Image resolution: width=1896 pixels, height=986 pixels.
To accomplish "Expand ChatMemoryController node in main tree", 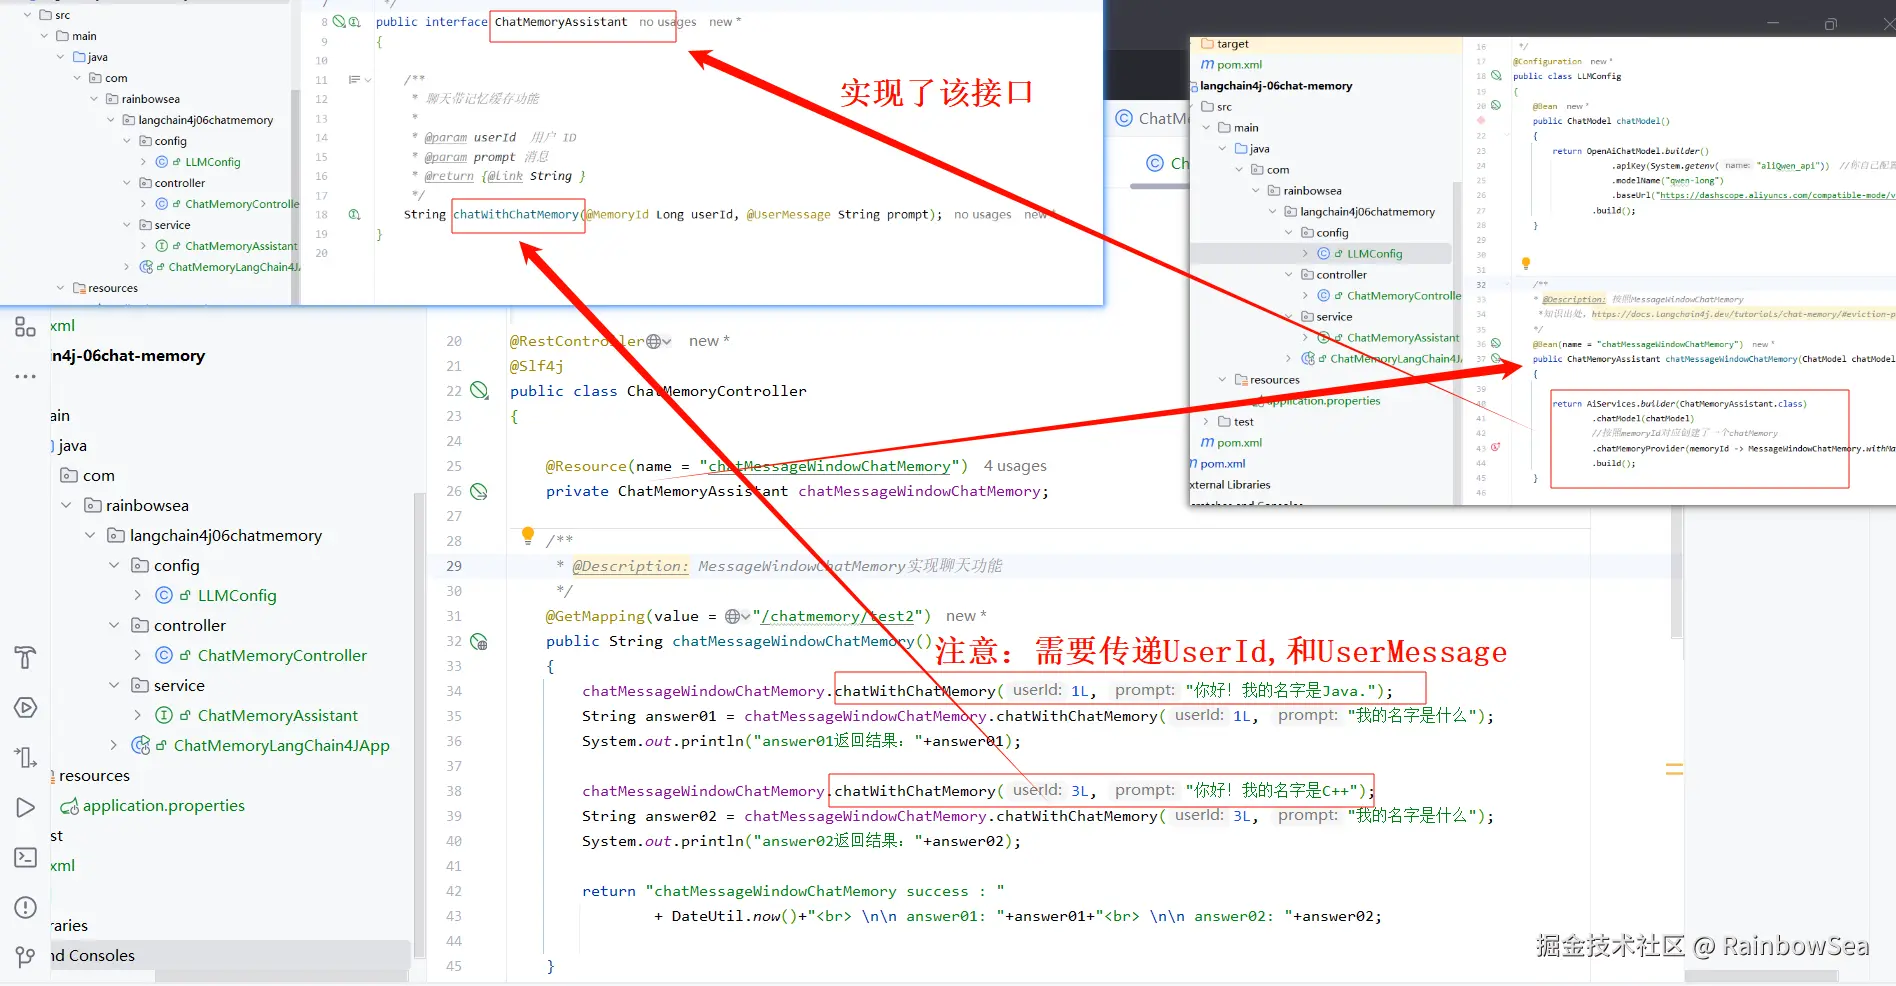I will coord(139,655).
